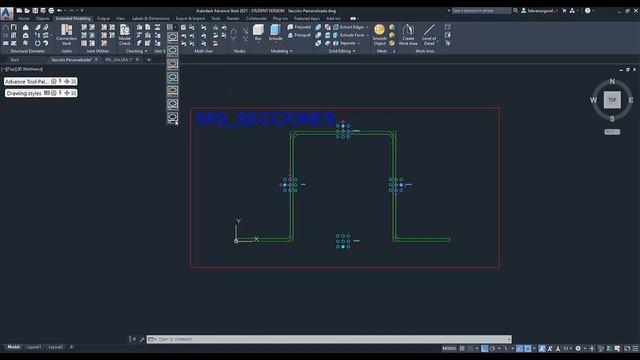Click the status bar customization menu icon
Screen dimensions: 640x360
tap(635, 349)
